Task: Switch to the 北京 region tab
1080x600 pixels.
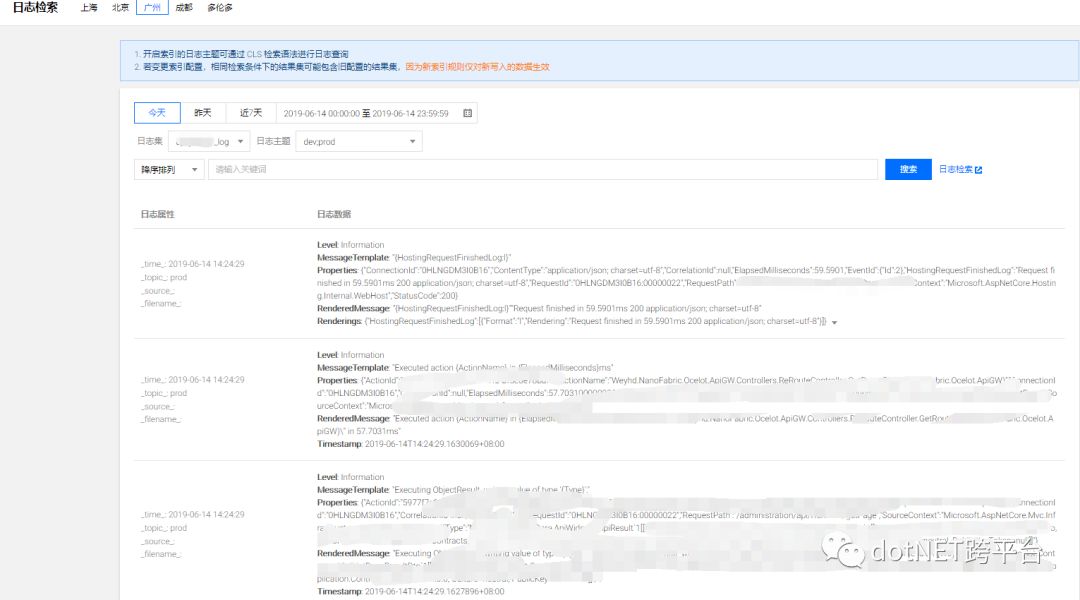Action: tap(121, 8)
